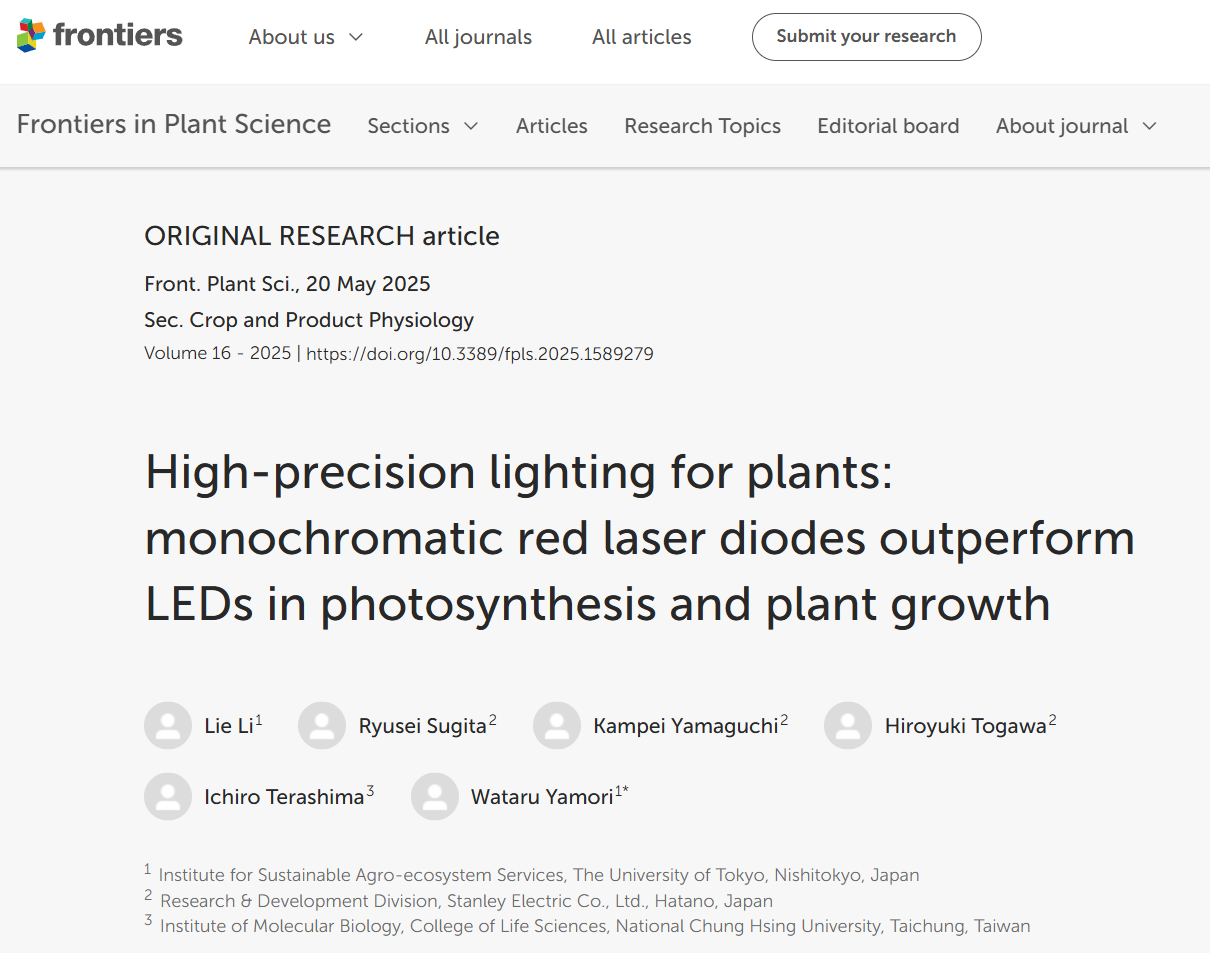Open Ichiro Terashima's author name link
1210x953 pixels.
[284, 798]
